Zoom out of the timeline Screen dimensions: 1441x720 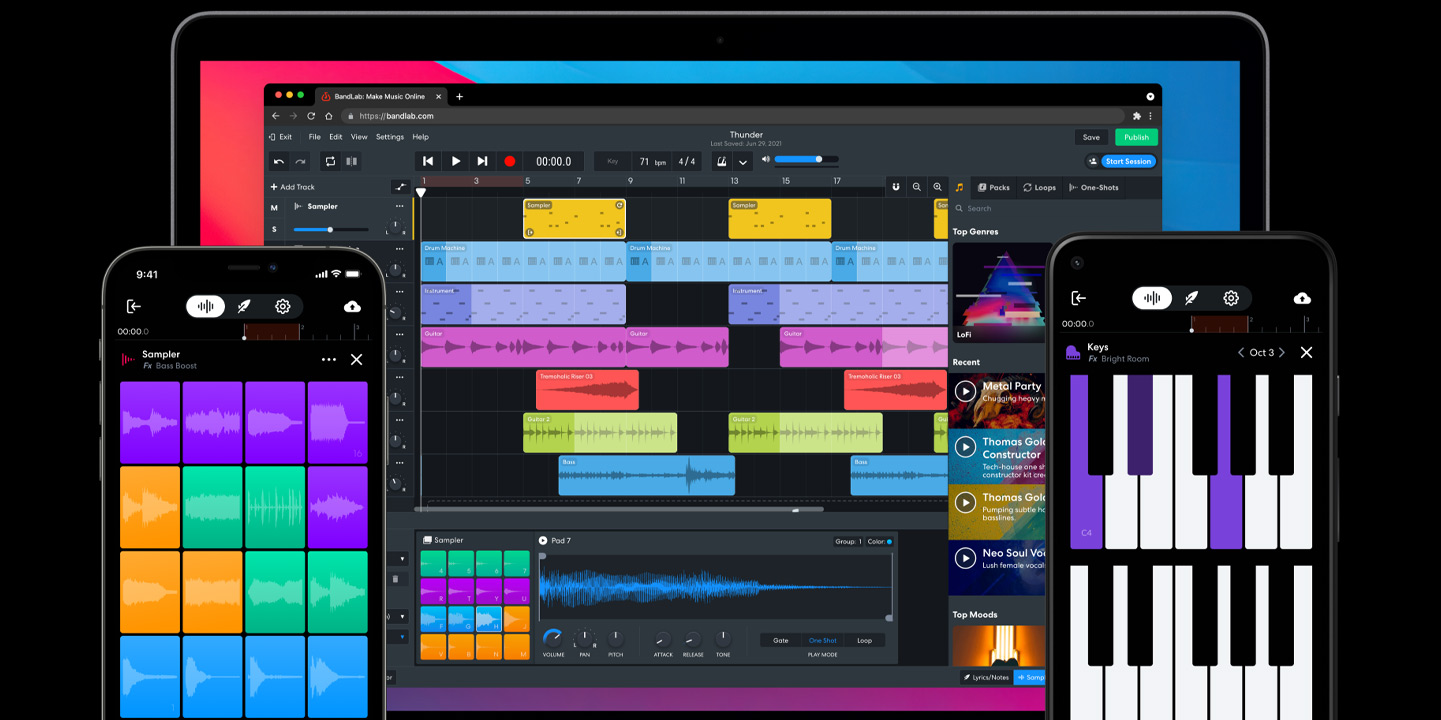click(917, 187)
